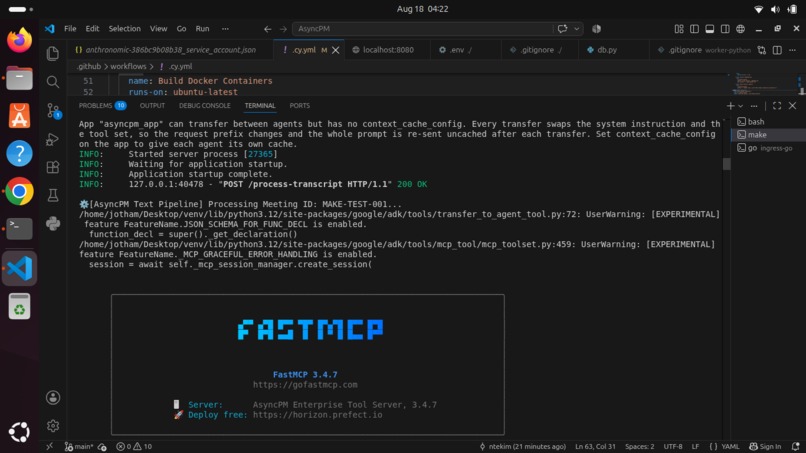The width and height of the screenshot is (806, 453).
Task: Open the Extensions view
Action: 52,167
